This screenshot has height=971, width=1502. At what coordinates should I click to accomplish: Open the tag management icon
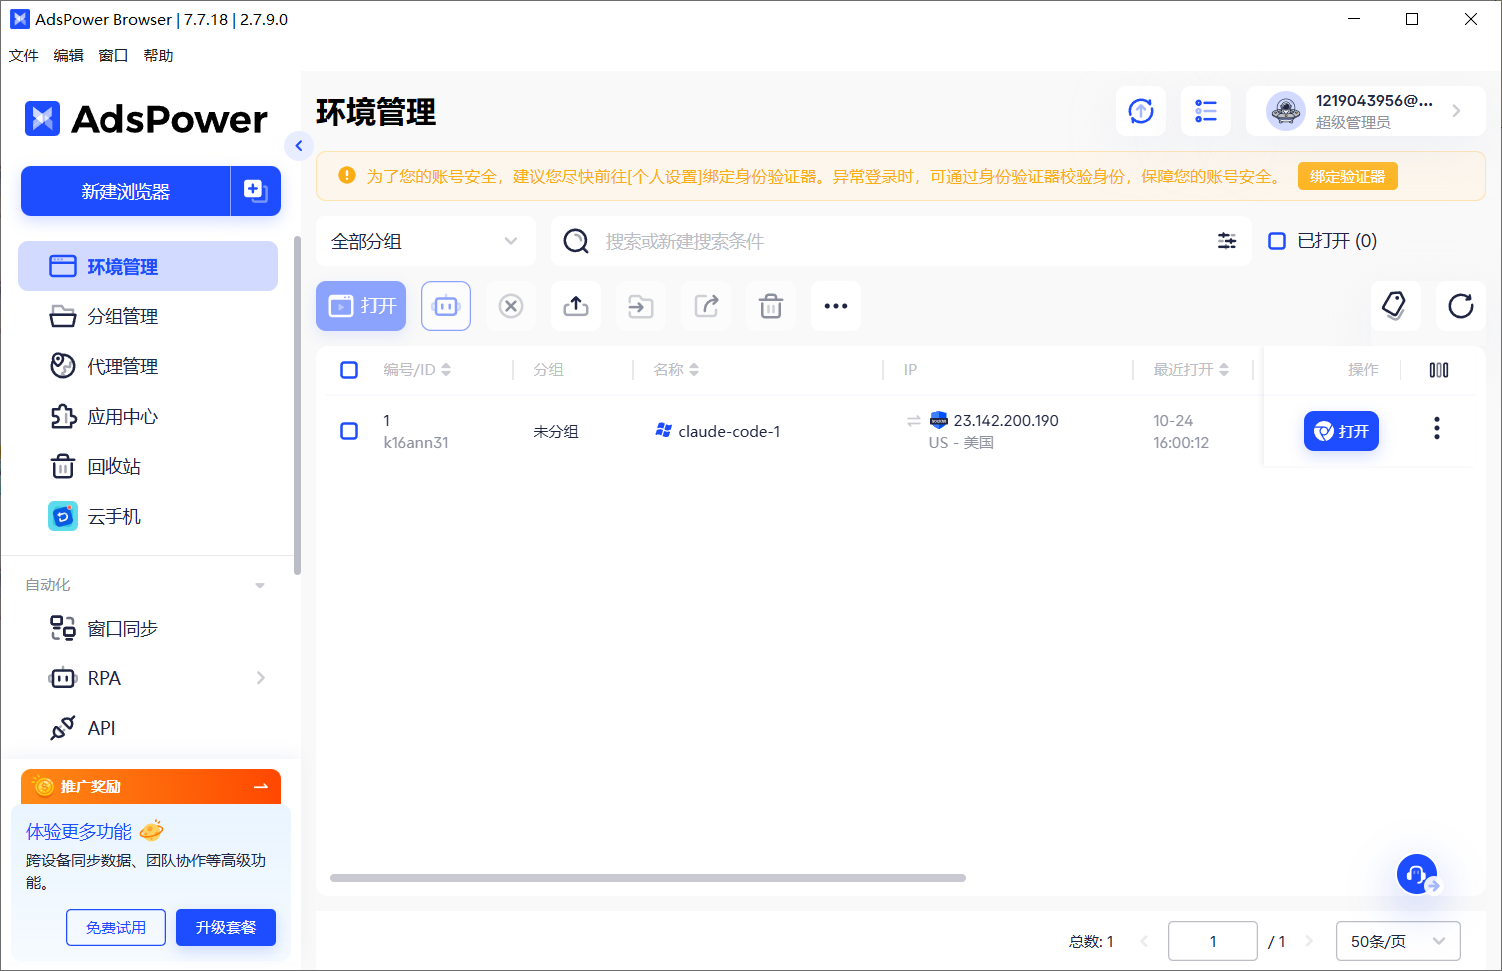click(x=1394, y=306)
